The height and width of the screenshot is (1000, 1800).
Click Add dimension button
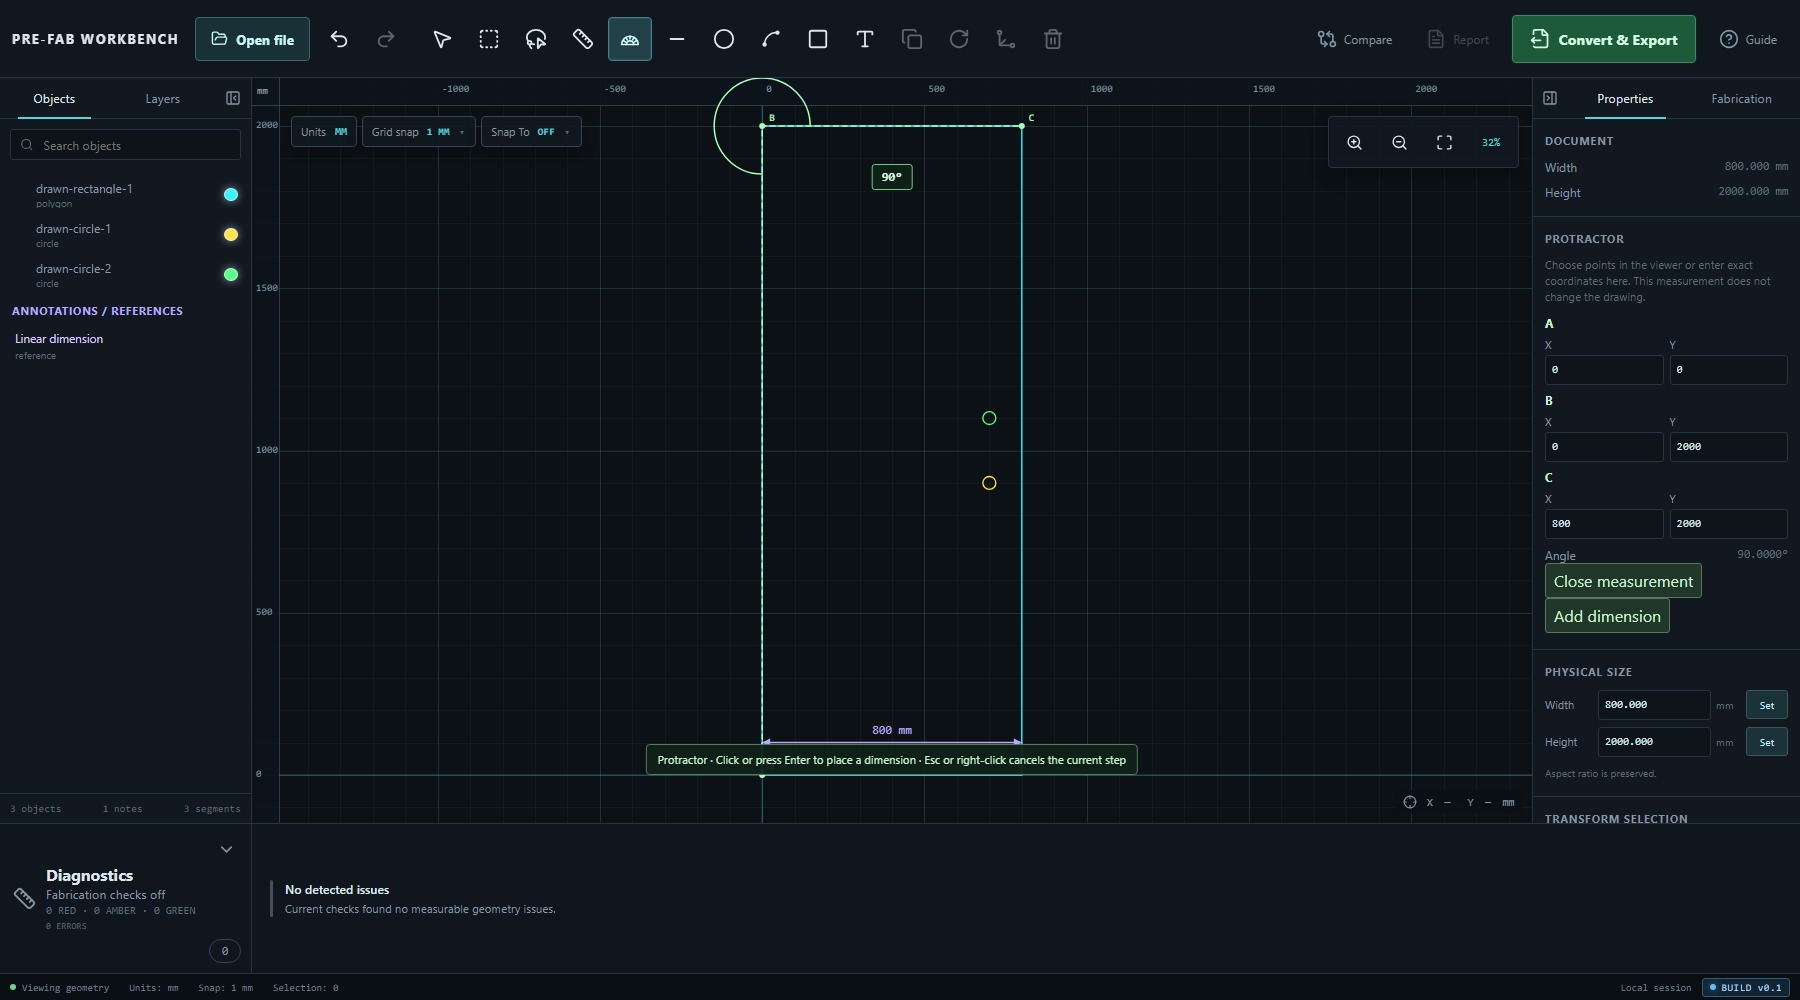pyautogui.click(x=1607, y=616)
